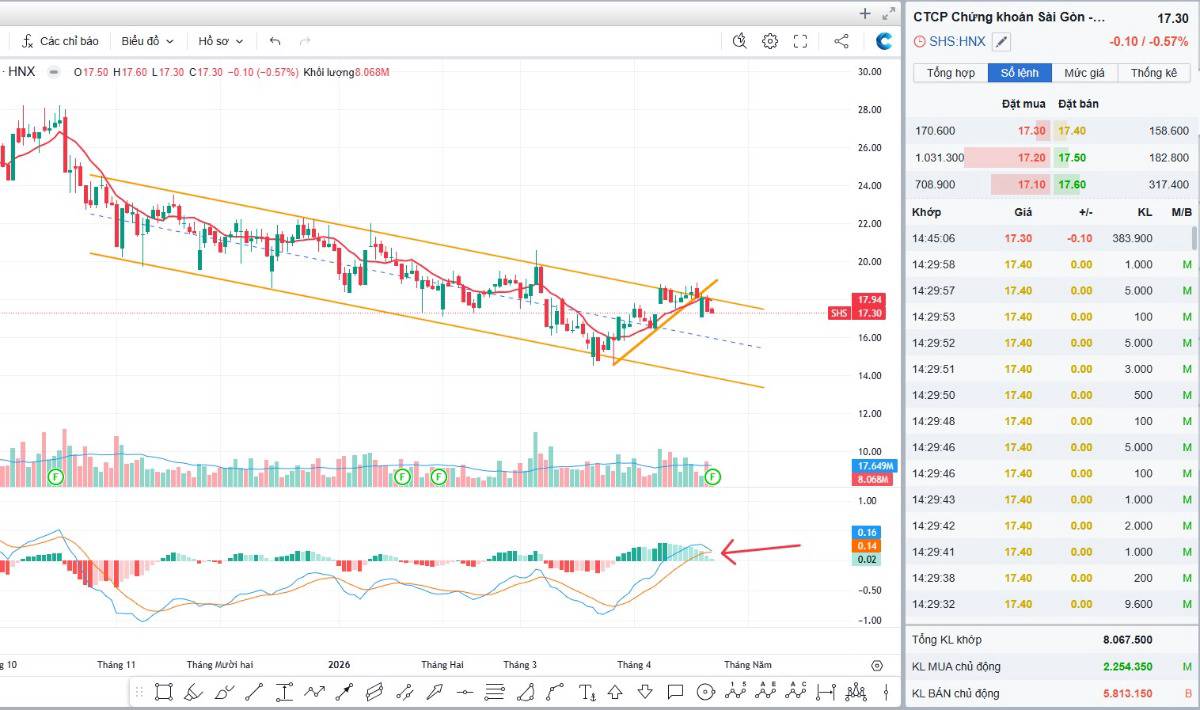
Task: Open the quick search magnifier icon
Action: click(x=739, y=41)
